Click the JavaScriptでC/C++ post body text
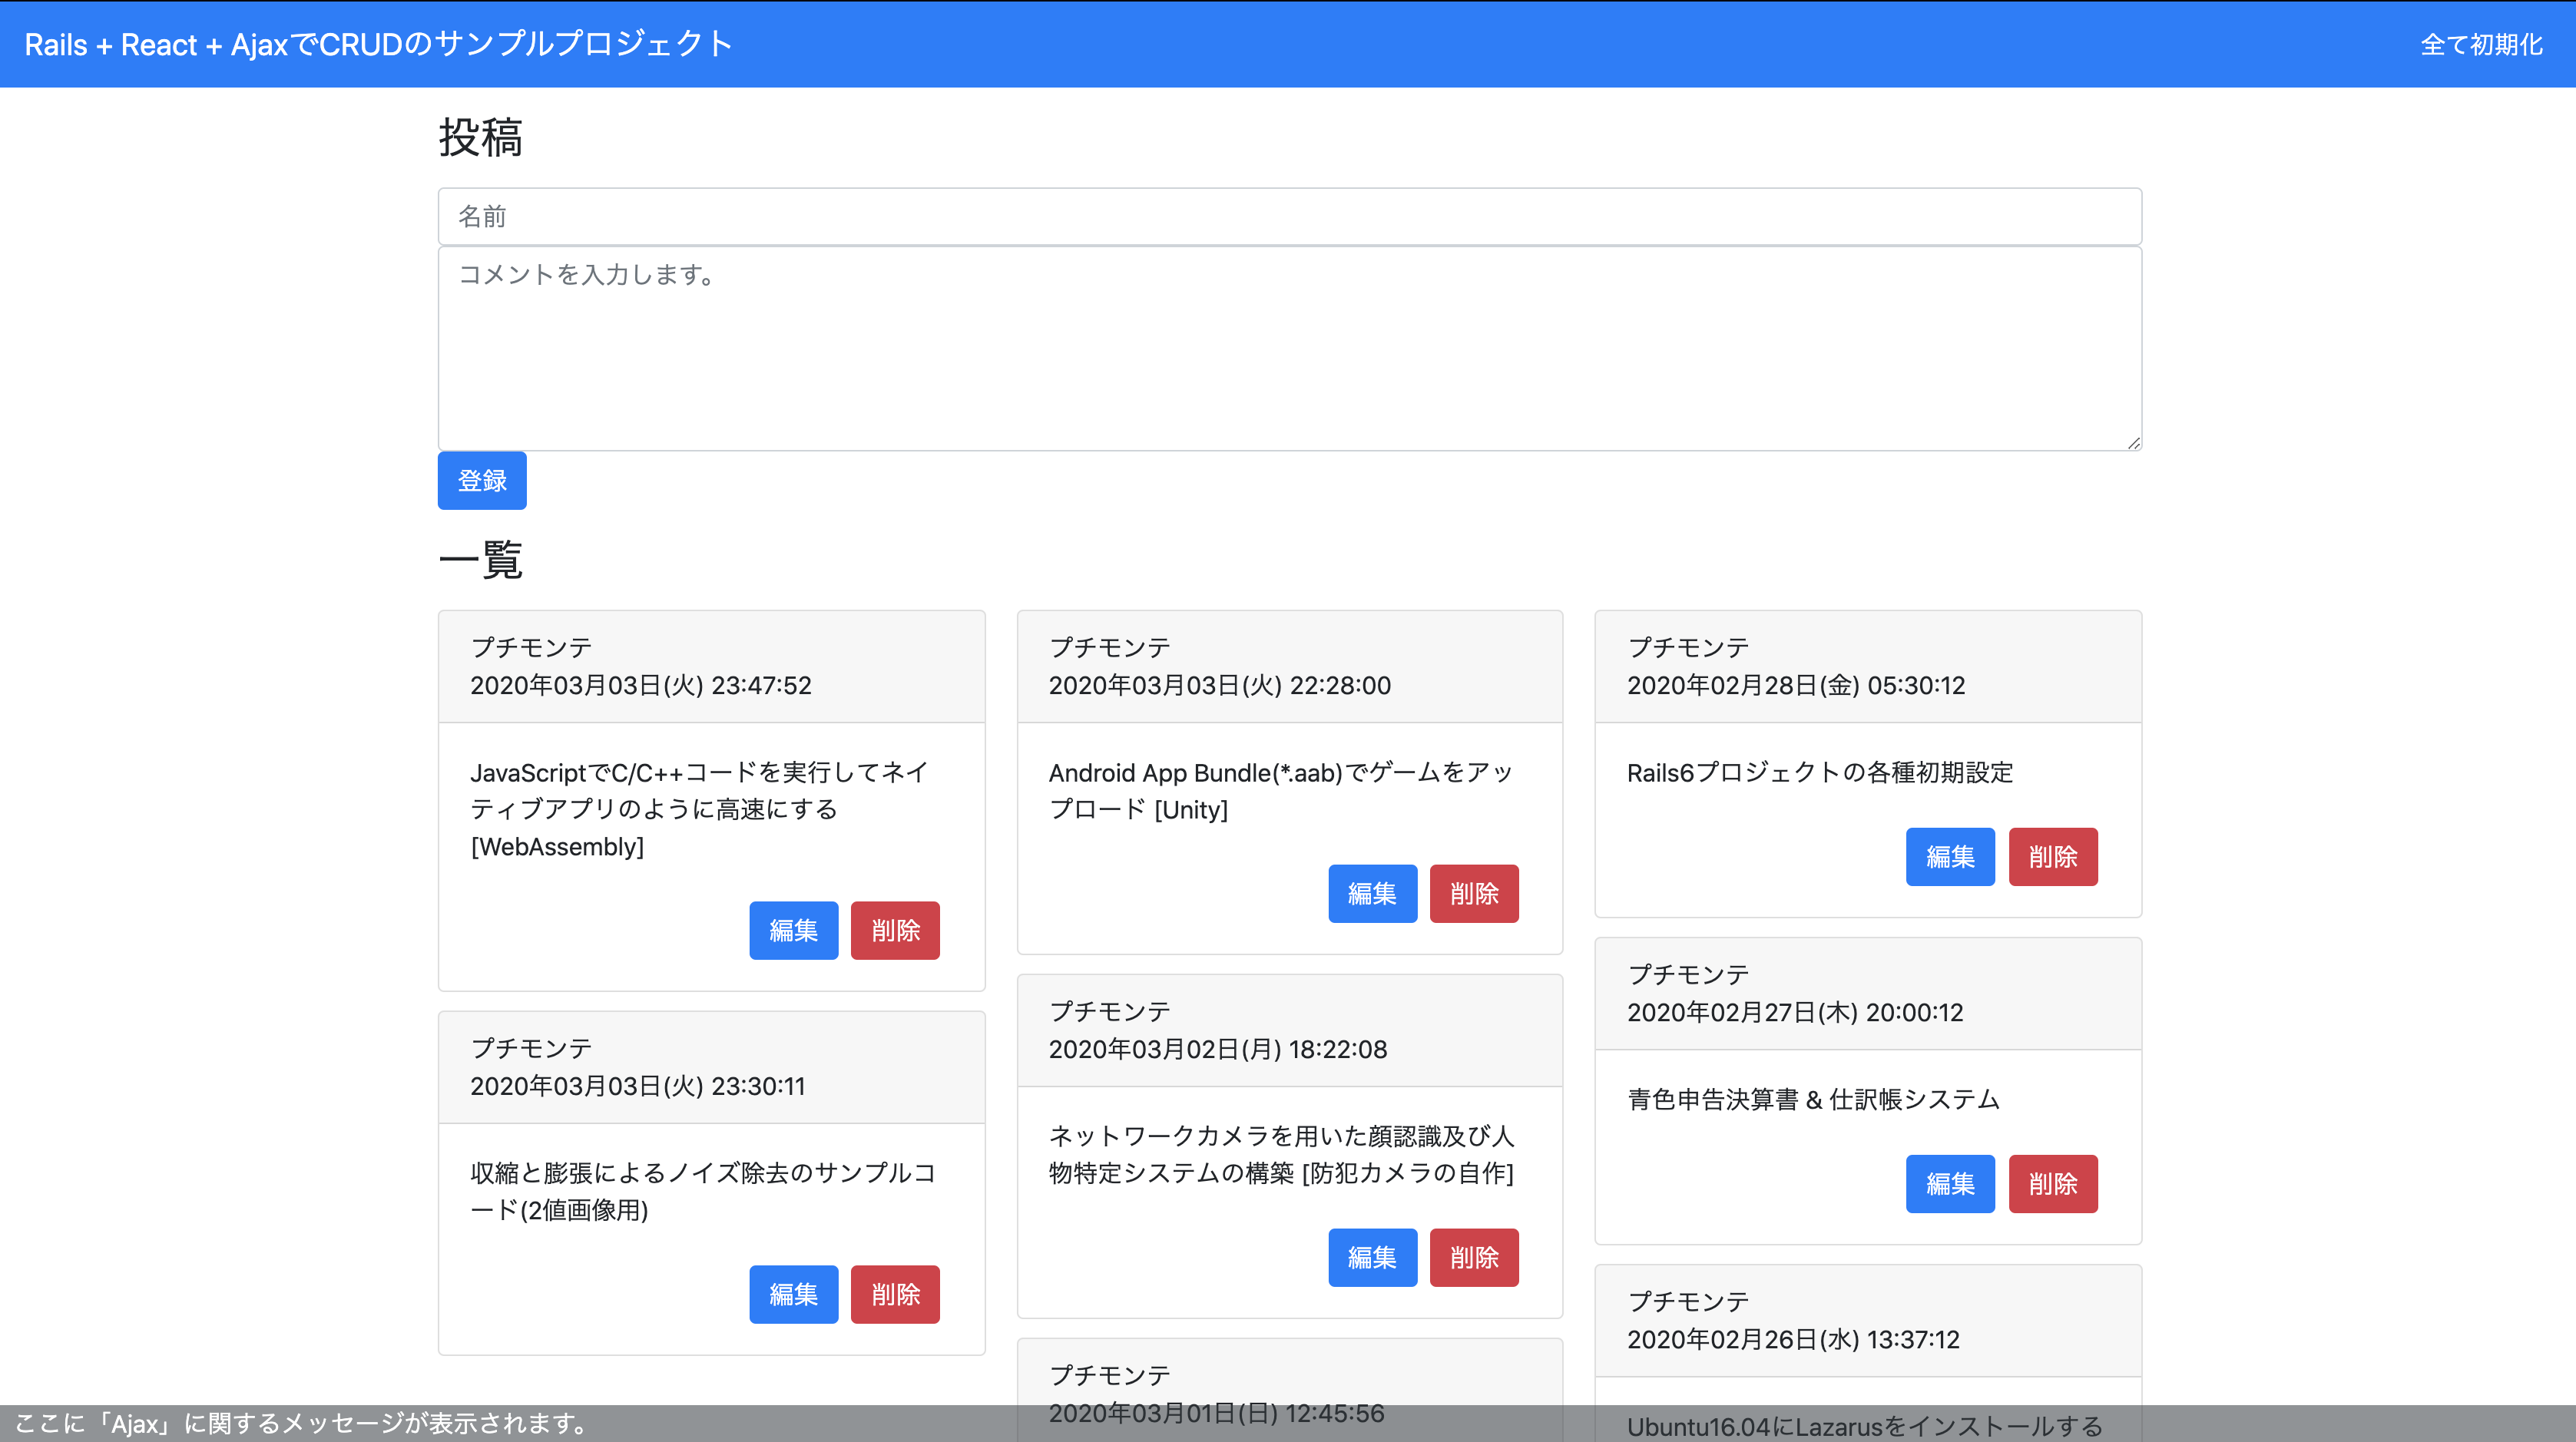Screen dimensions: 2576x1442 click(700, 810)
